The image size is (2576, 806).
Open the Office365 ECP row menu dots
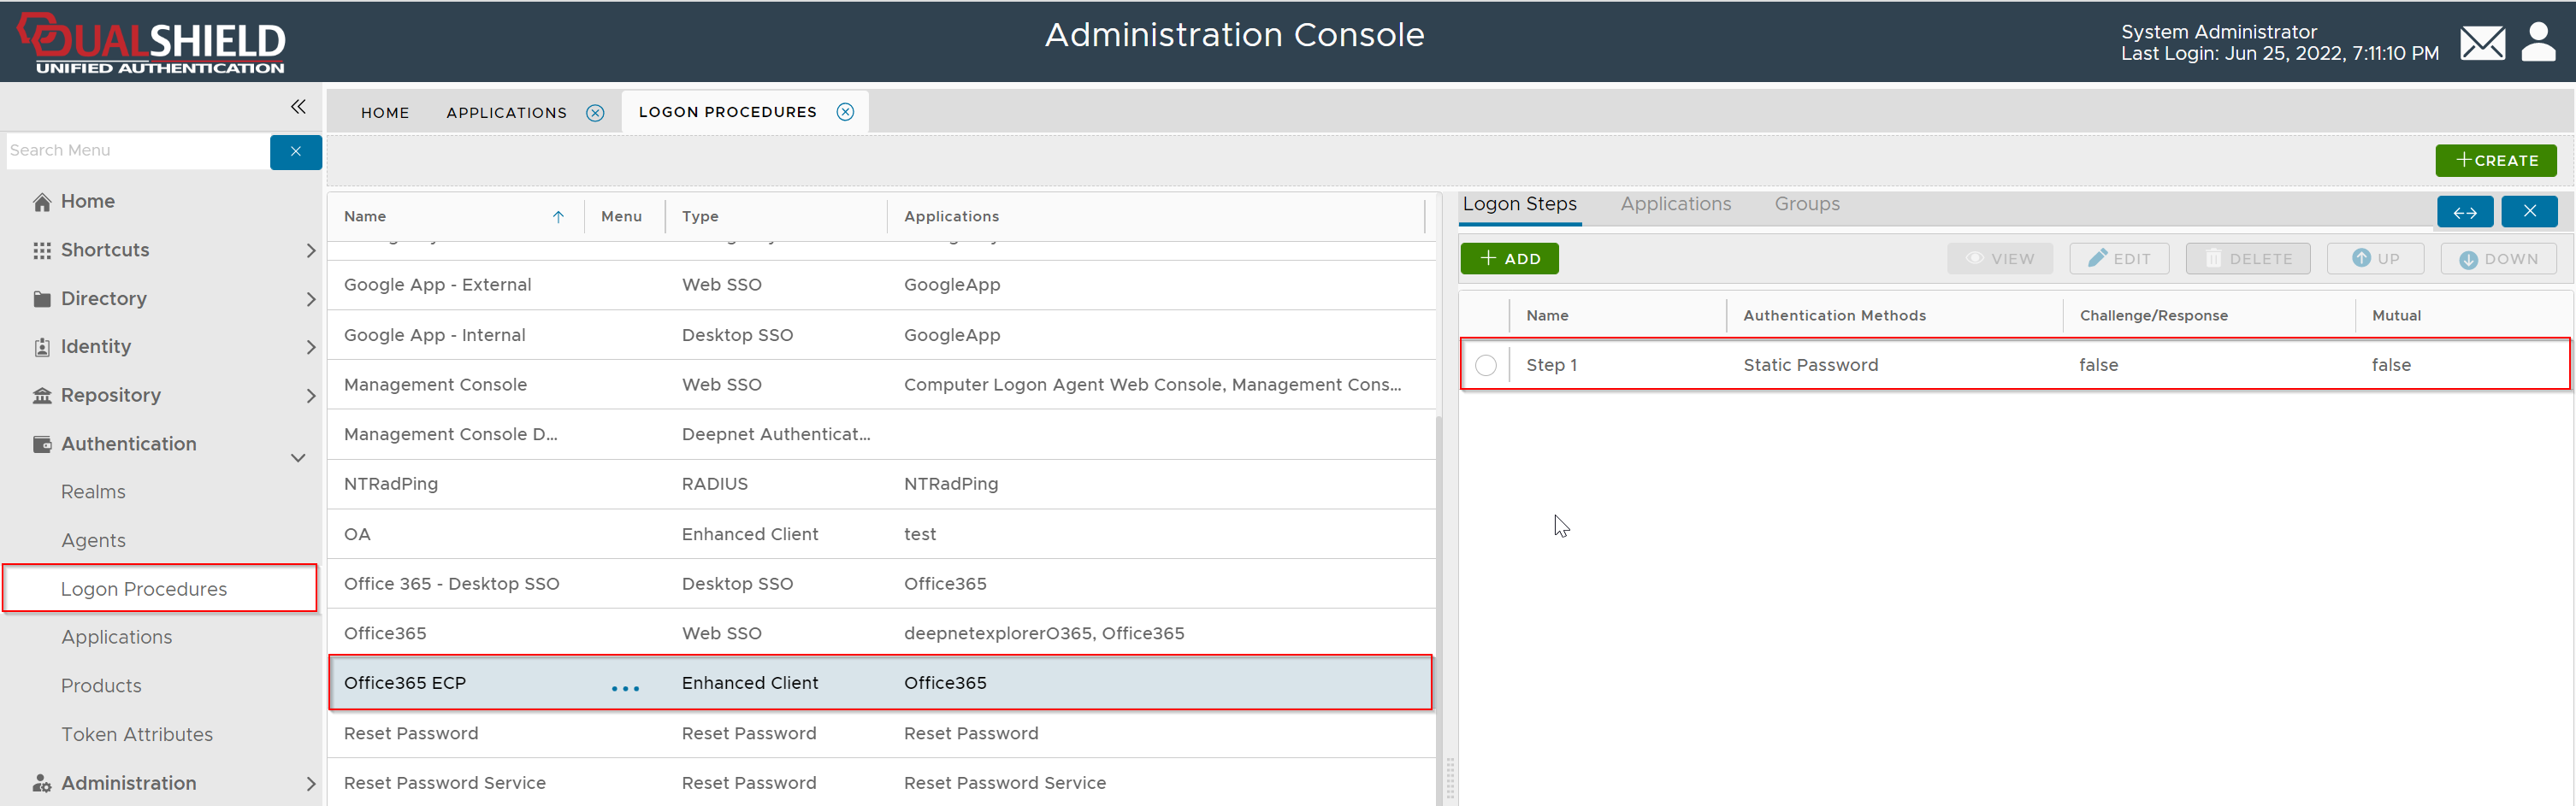click(625, 688)
